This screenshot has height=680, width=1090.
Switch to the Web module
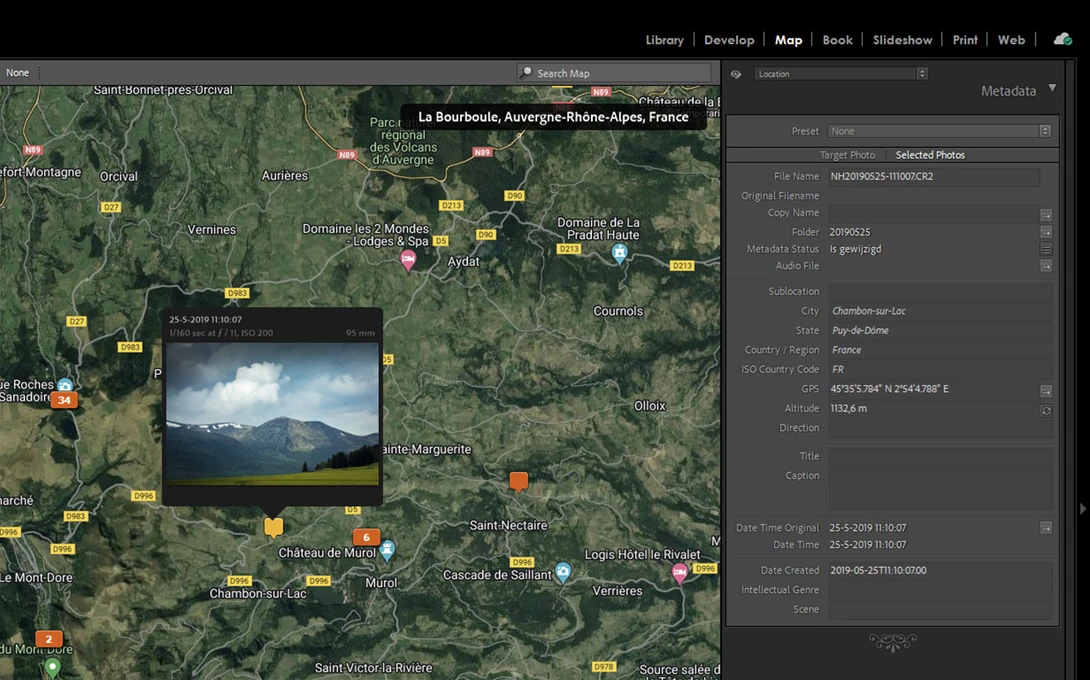pyautogui.click(x=1011, y=40)
